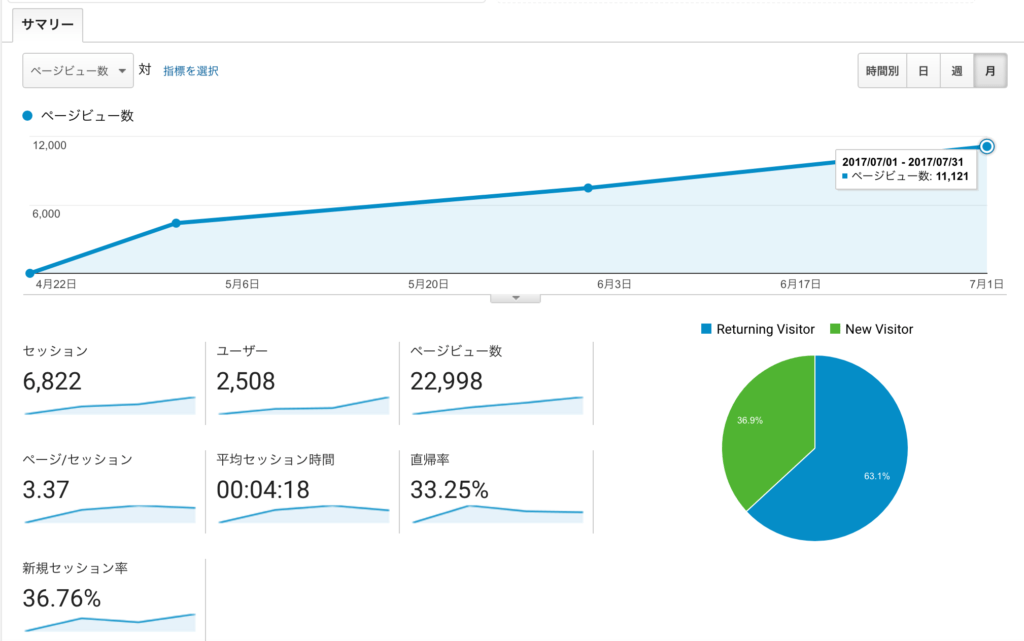This screenshot has height=641, width=1024.
Task: Collapse the chart using the small down-arrow handle
Action: pos(515,298)
